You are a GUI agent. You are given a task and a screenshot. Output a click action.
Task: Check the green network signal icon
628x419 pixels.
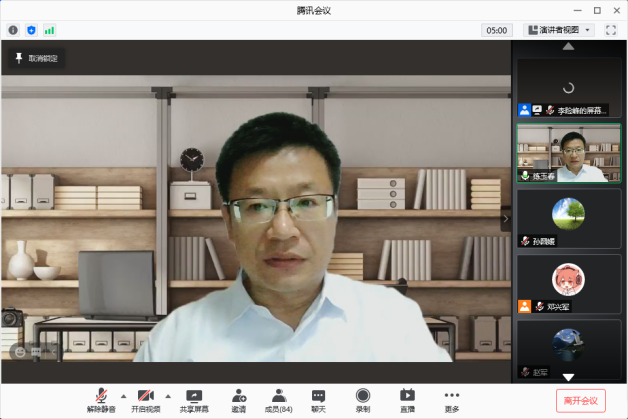point(49,30)
